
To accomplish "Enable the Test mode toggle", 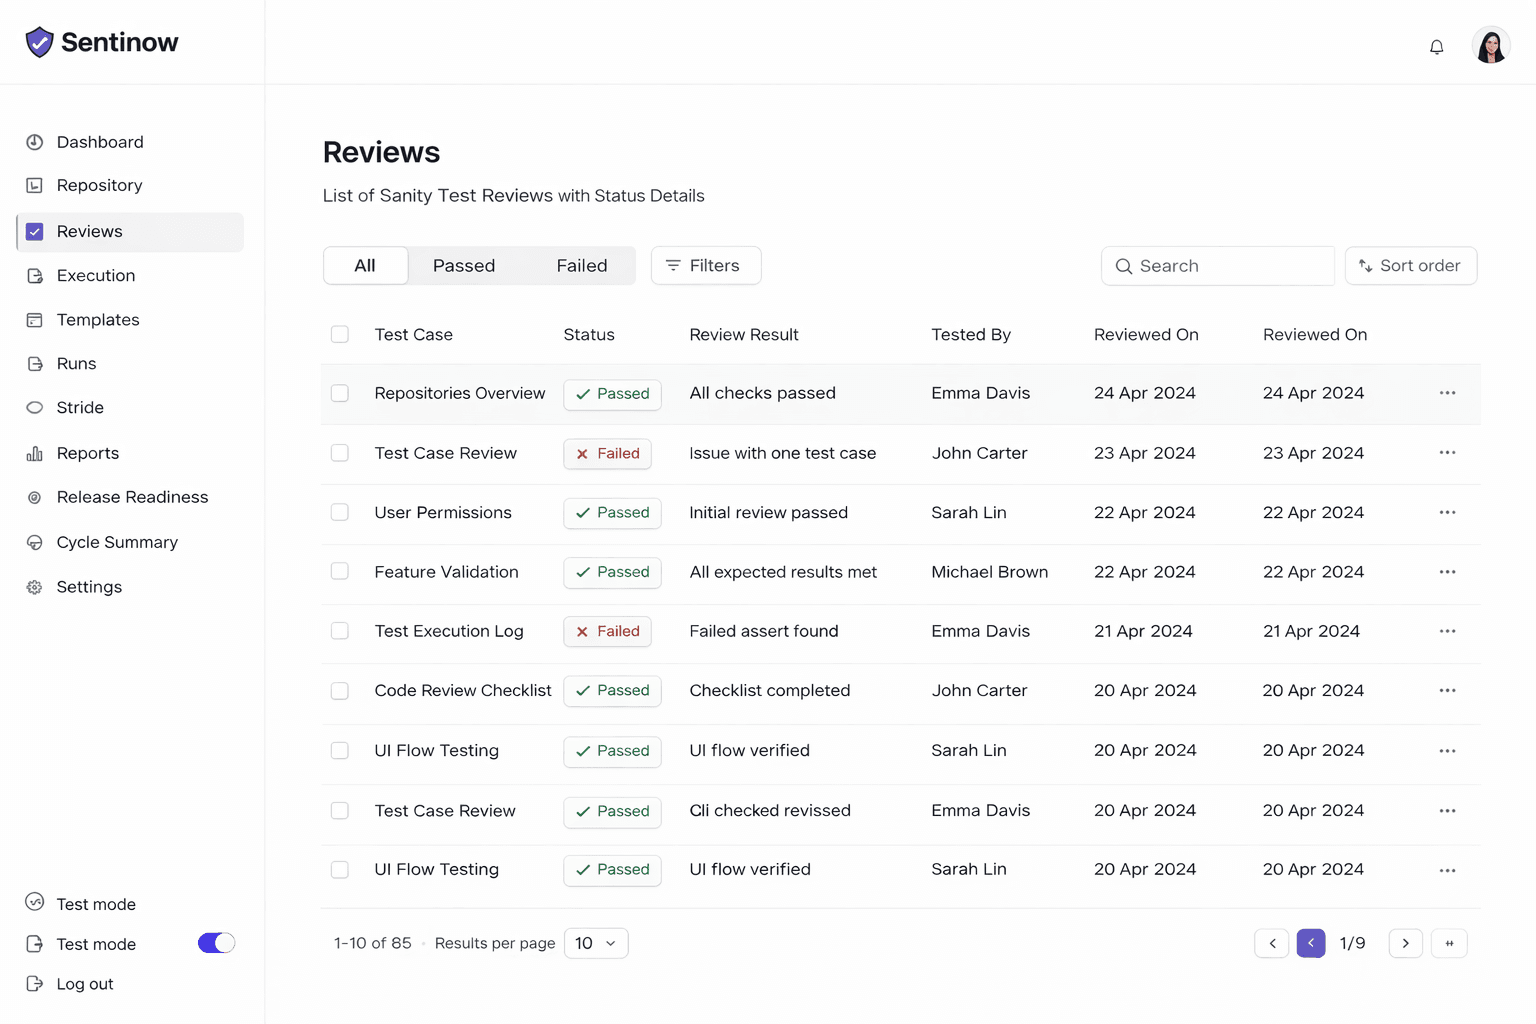I will 216,943.
